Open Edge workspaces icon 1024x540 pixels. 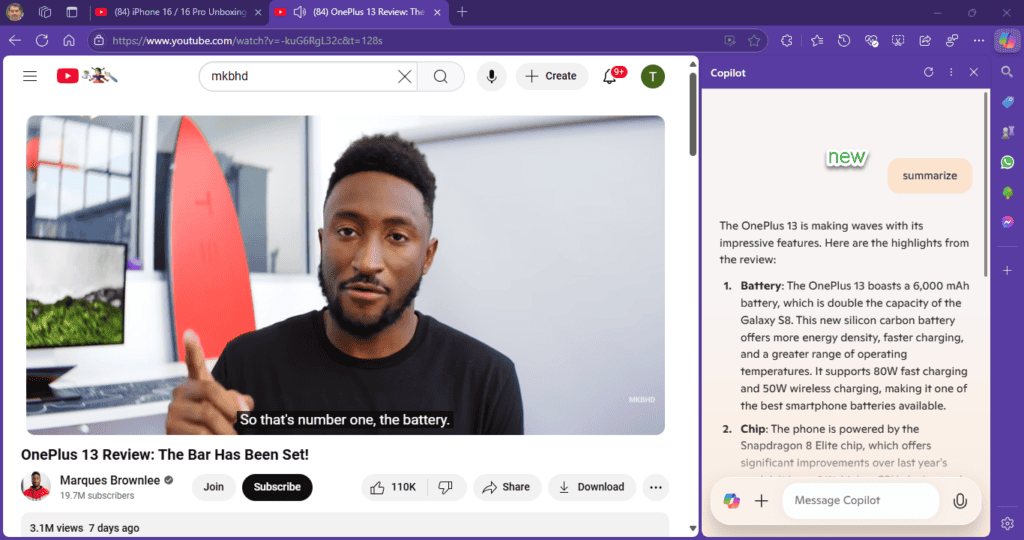click(x=44, y=12)
